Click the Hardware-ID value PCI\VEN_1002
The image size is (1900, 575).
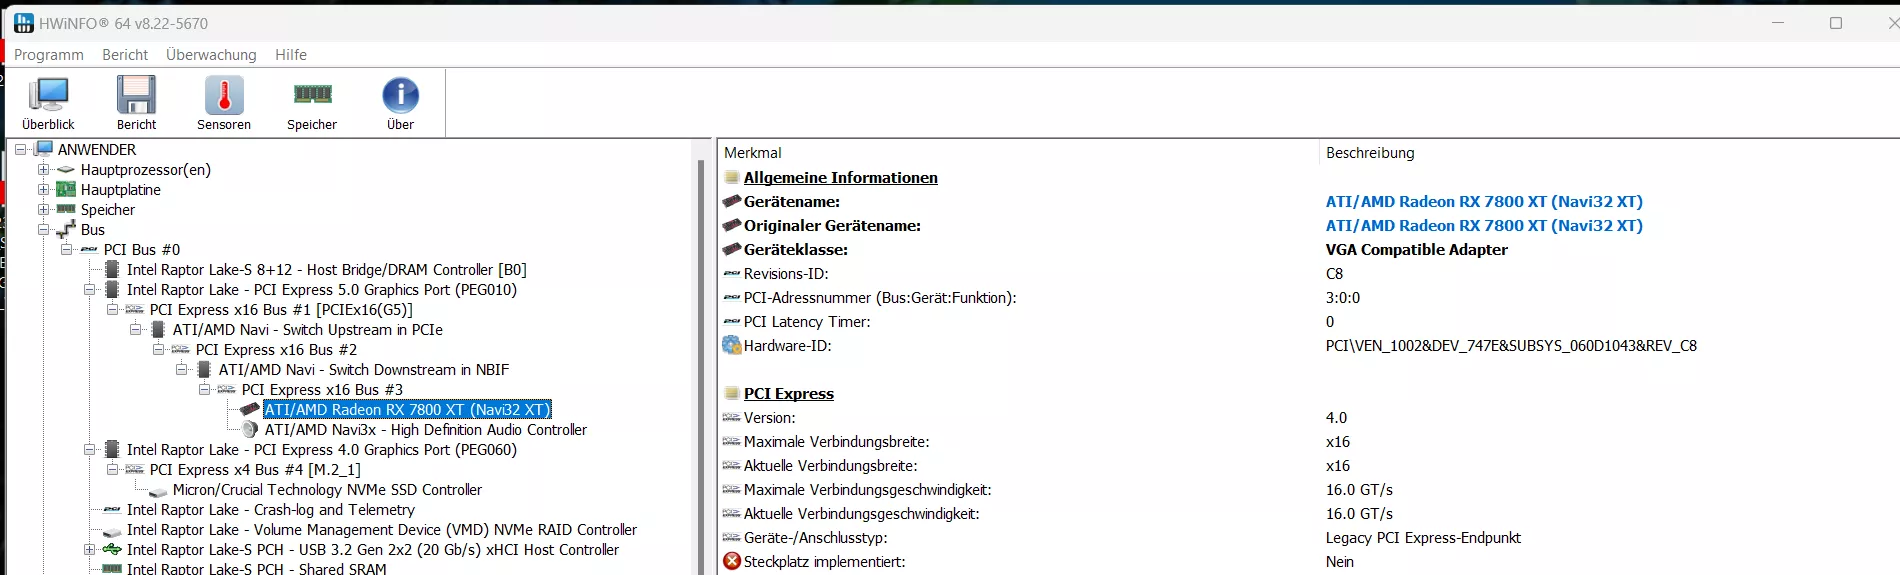coord(1511,345)
